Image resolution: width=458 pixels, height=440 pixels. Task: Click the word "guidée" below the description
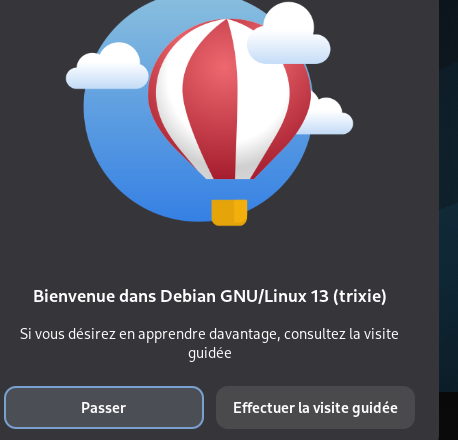(x=210, y=353)
